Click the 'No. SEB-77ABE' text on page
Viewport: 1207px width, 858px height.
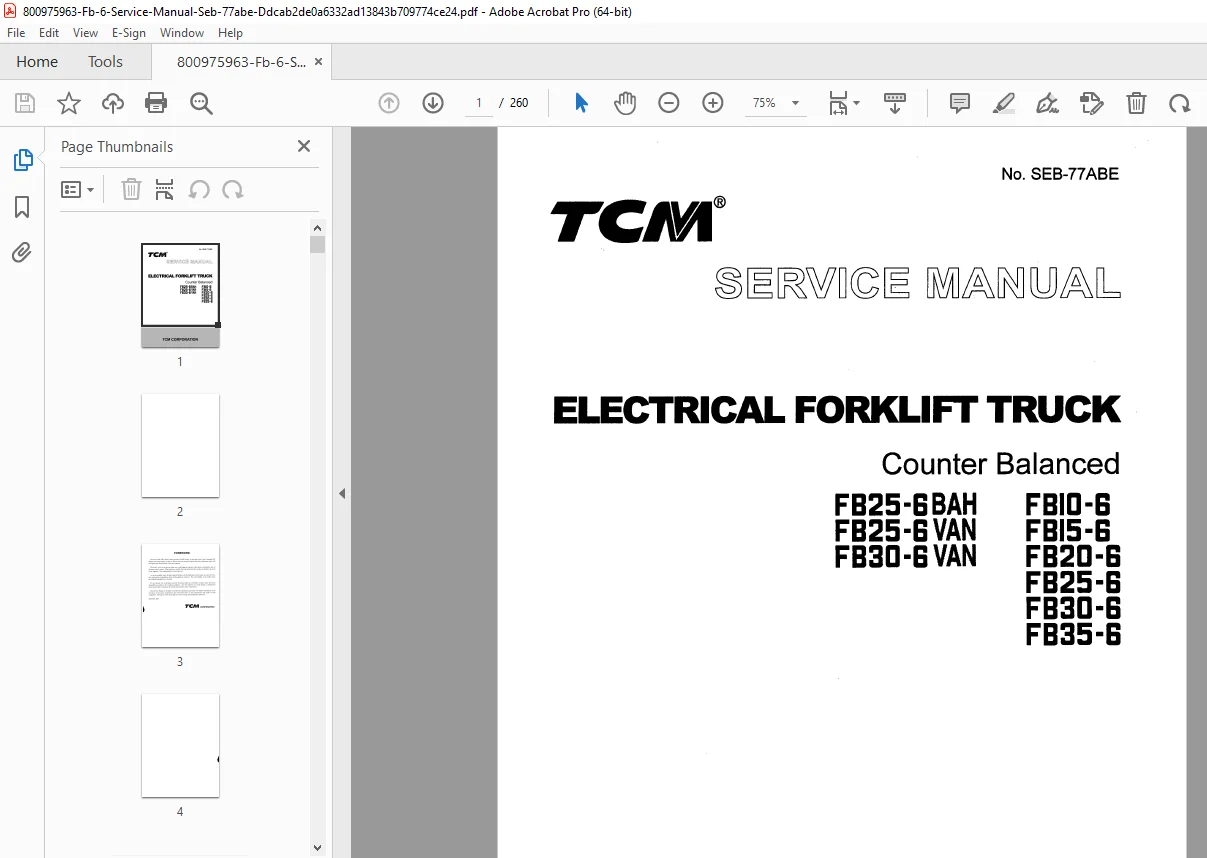[1060, 174]
